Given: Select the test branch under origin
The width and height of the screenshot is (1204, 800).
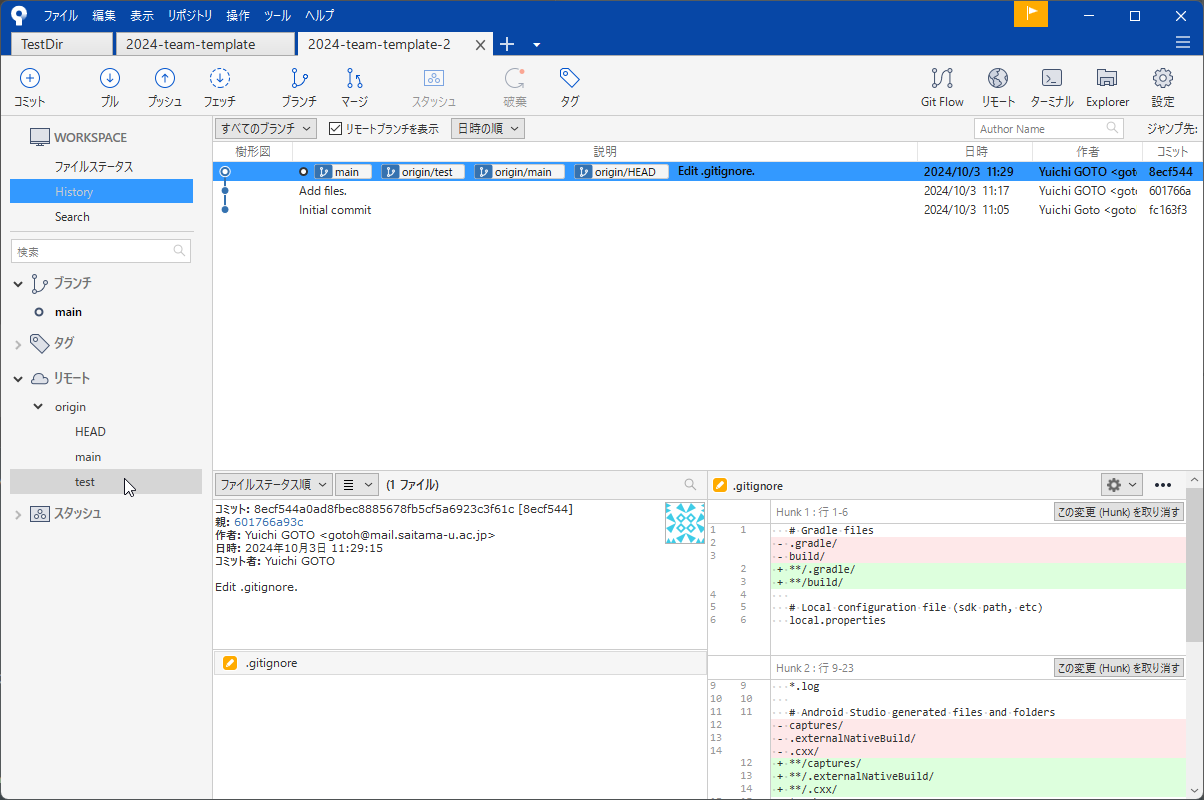Looking at the screenshot, I should 106,482.
